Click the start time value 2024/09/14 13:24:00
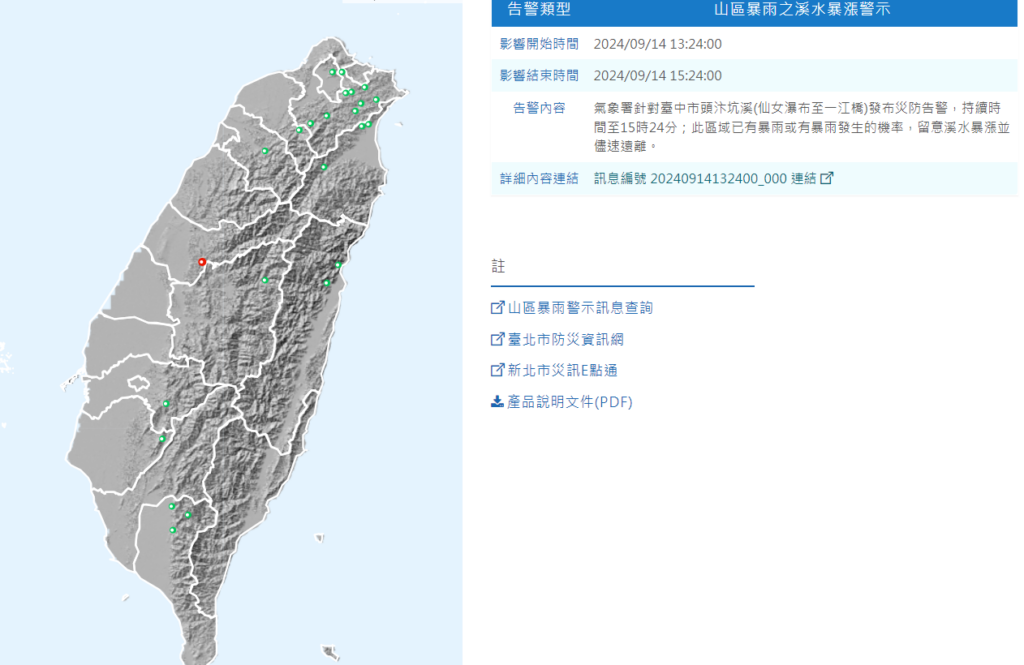Screen dimensions: 1024x665 [x=657, y=44]
